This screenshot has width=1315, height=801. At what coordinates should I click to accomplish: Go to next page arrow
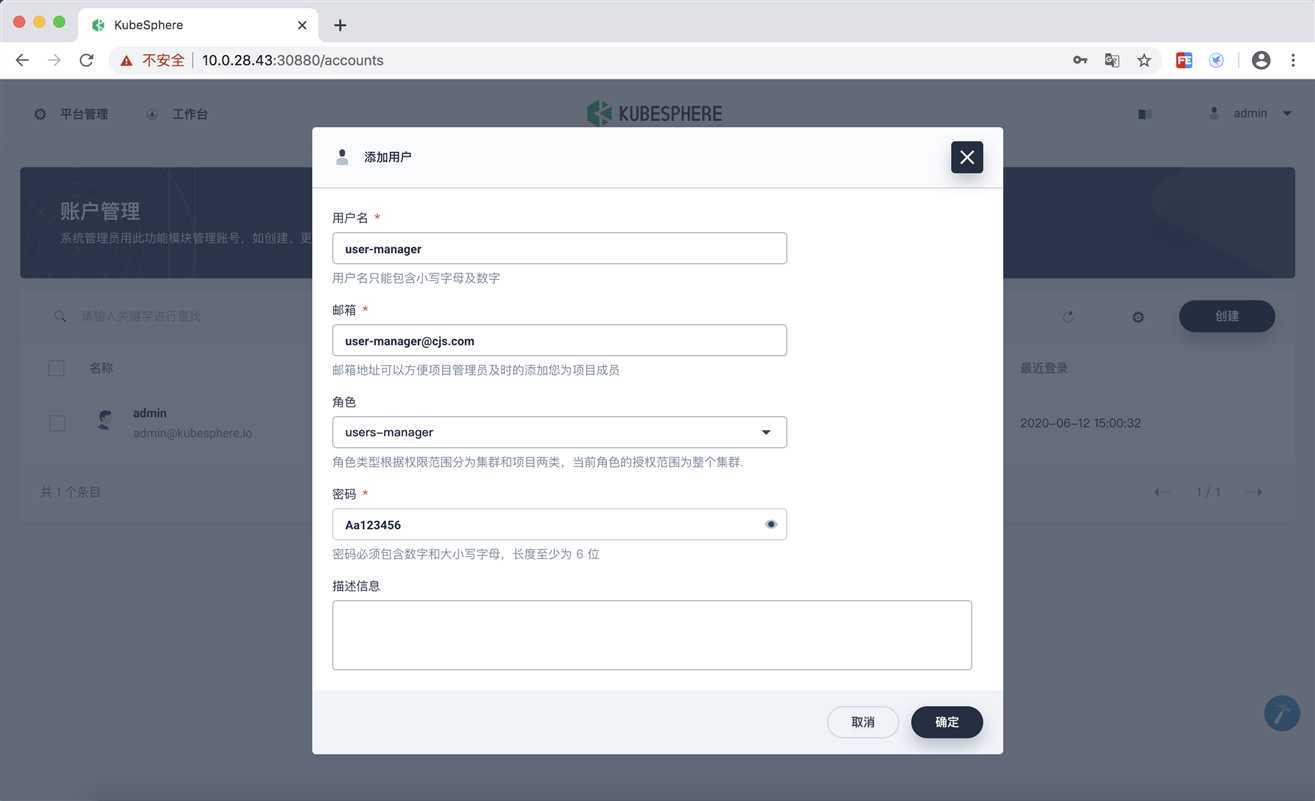(x=1256, y=492)
